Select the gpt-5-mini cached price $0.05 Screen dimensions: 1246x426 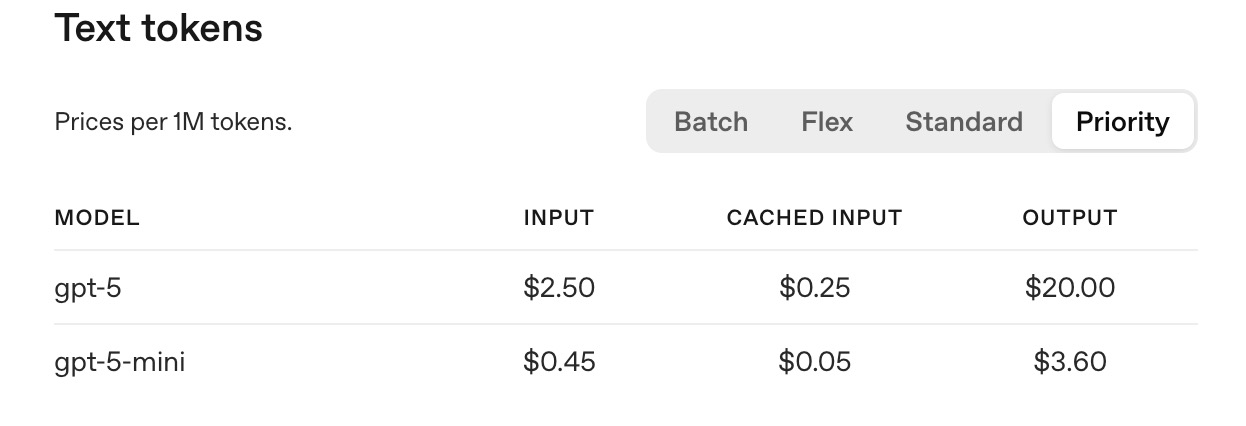(814, 361)
